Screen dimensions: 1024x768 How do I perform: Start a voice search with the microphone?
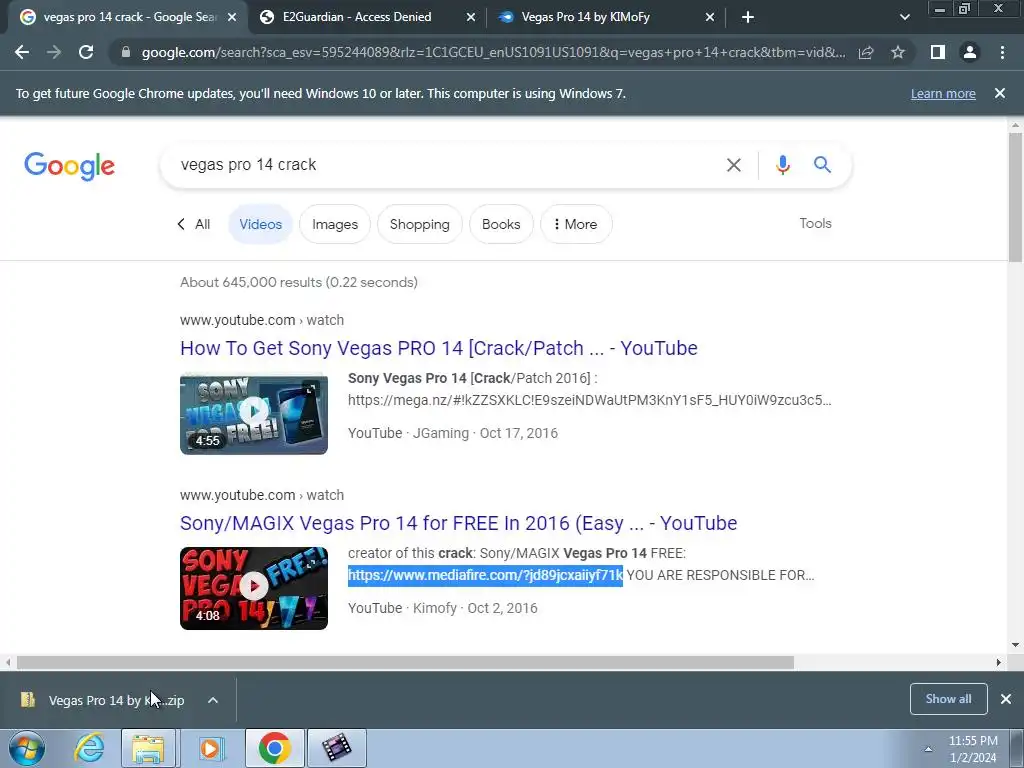click(x=782, y=165)
